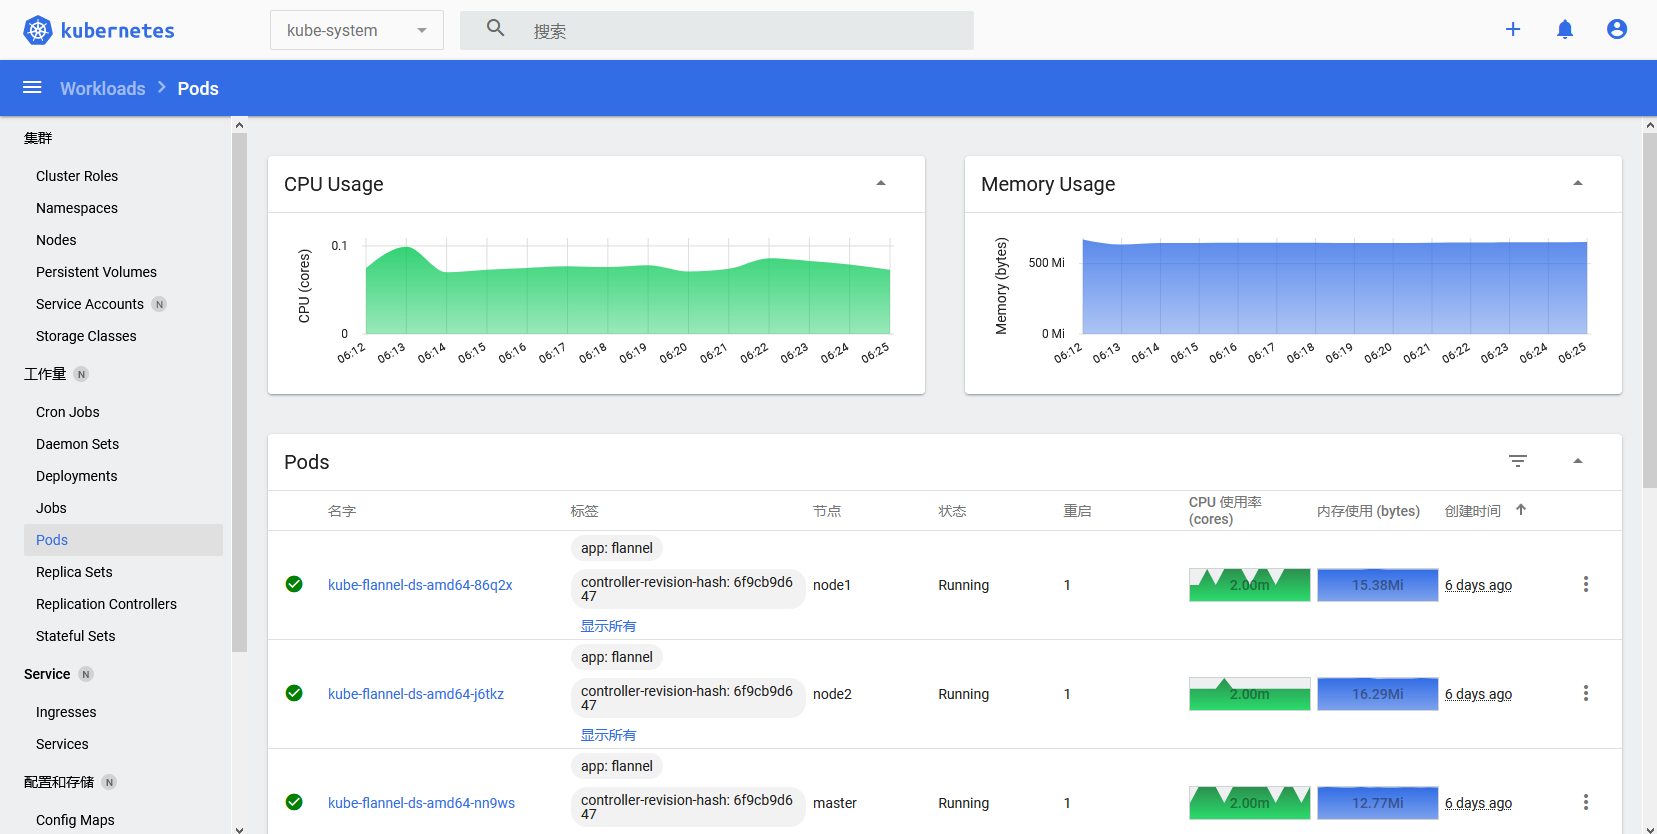This screenshot has height=834, width=1657.
Task: Click Workloads in the breadcrumb
Action: coord(103,89)
